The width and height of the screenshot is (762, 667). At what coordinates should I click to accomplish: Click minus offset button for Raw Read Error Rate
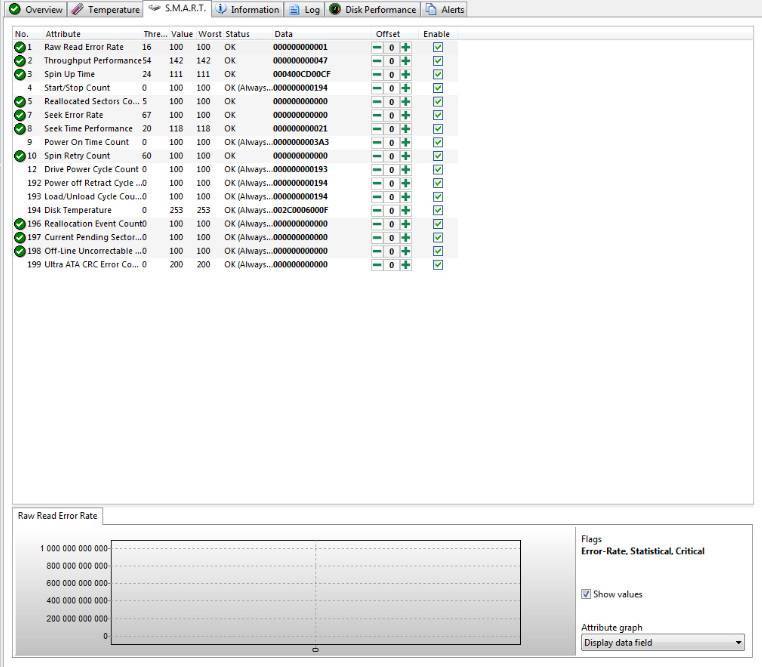[x=377, y=48]
